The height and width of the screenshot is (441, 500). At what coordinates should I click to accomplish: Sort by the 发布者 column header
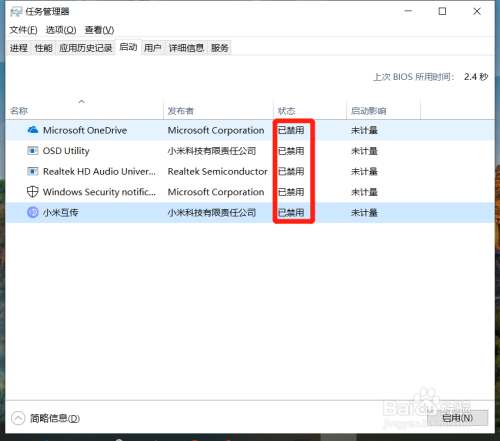click(218, 109)
